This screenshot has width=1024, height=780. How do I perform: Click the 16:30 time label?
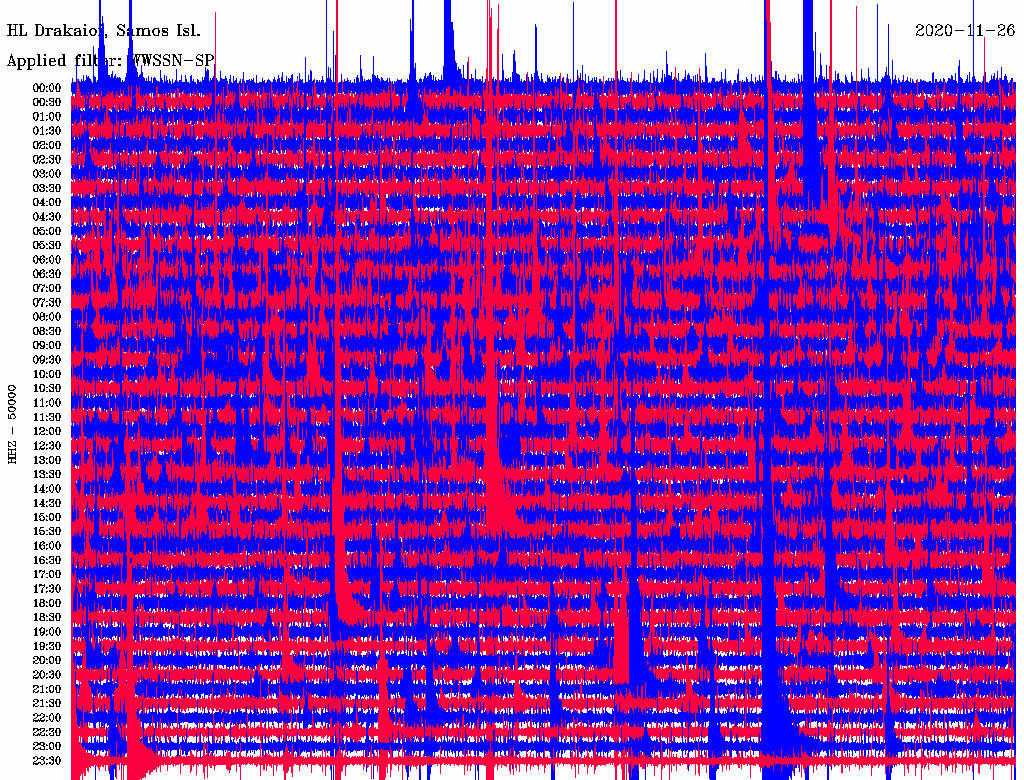(47, 561)
